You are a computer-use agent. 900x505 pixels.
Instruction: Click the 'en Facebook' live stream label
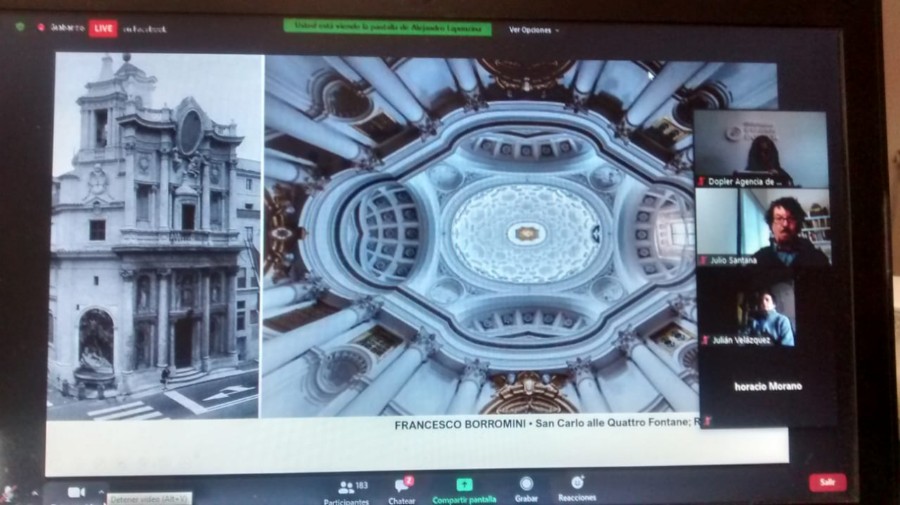pos(145,29)
